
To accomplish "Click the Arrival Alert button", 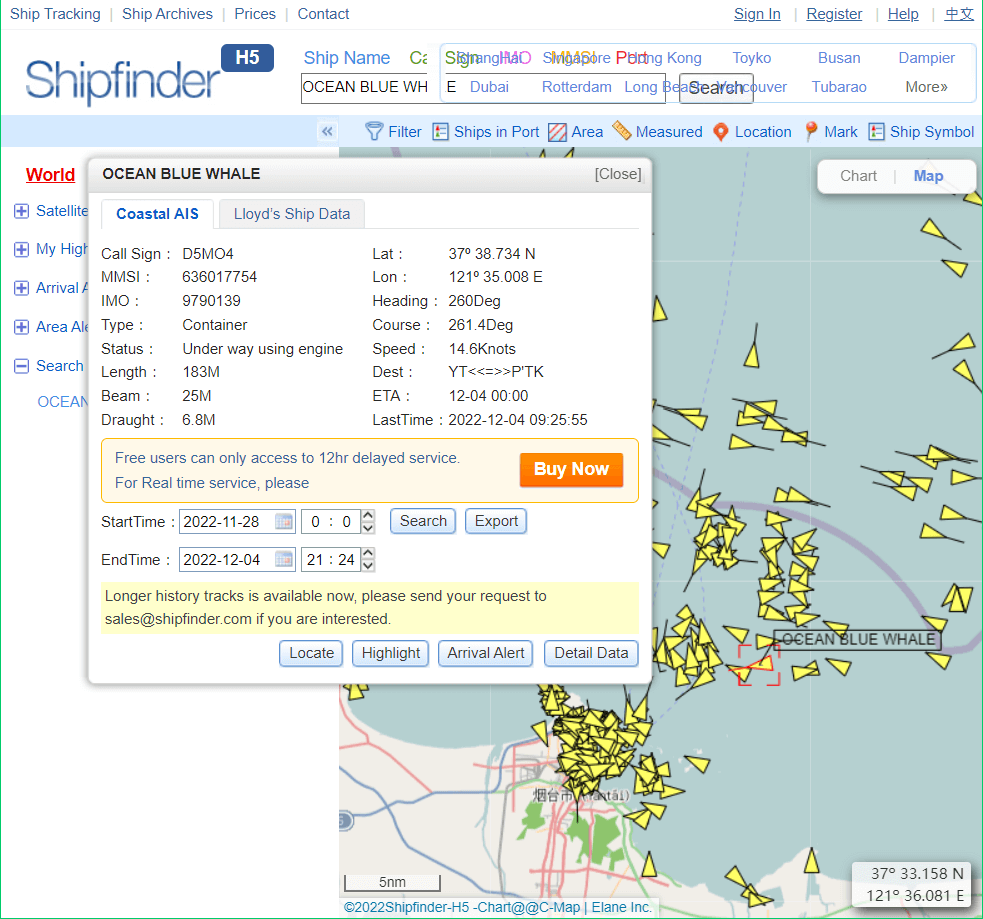I will click(486, 653).
